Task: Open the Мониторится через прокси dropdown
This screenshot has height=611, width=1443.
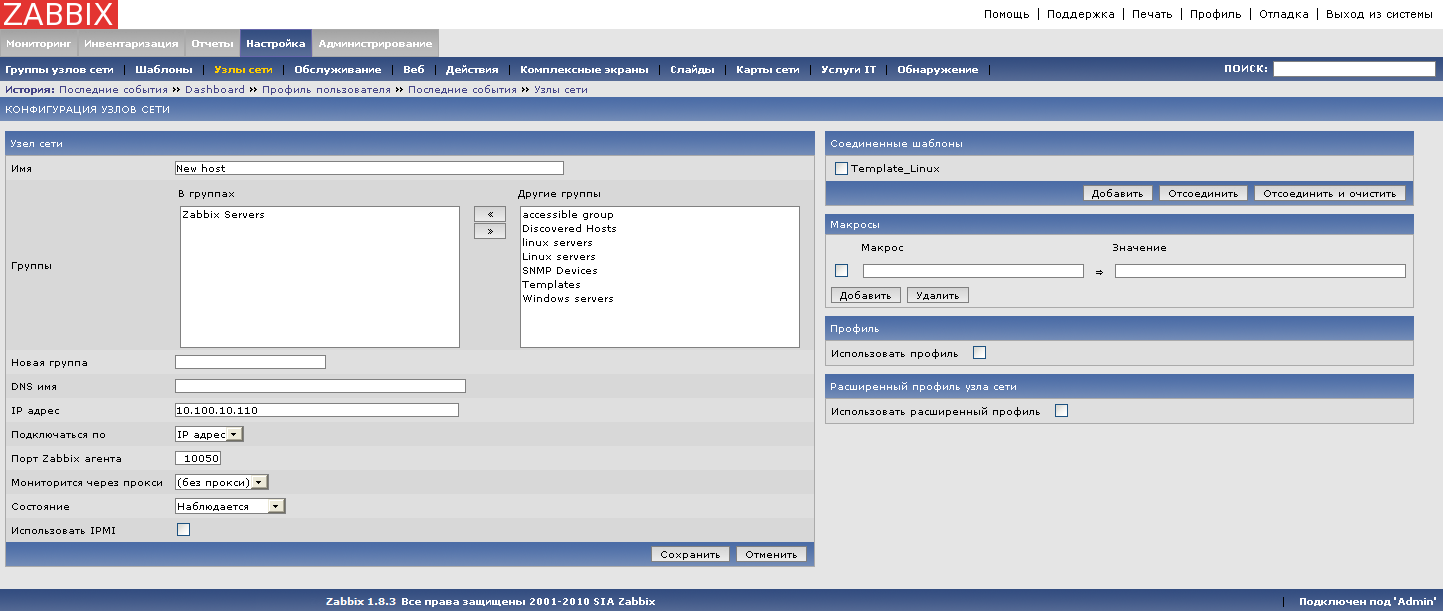Action: [222, 483]
